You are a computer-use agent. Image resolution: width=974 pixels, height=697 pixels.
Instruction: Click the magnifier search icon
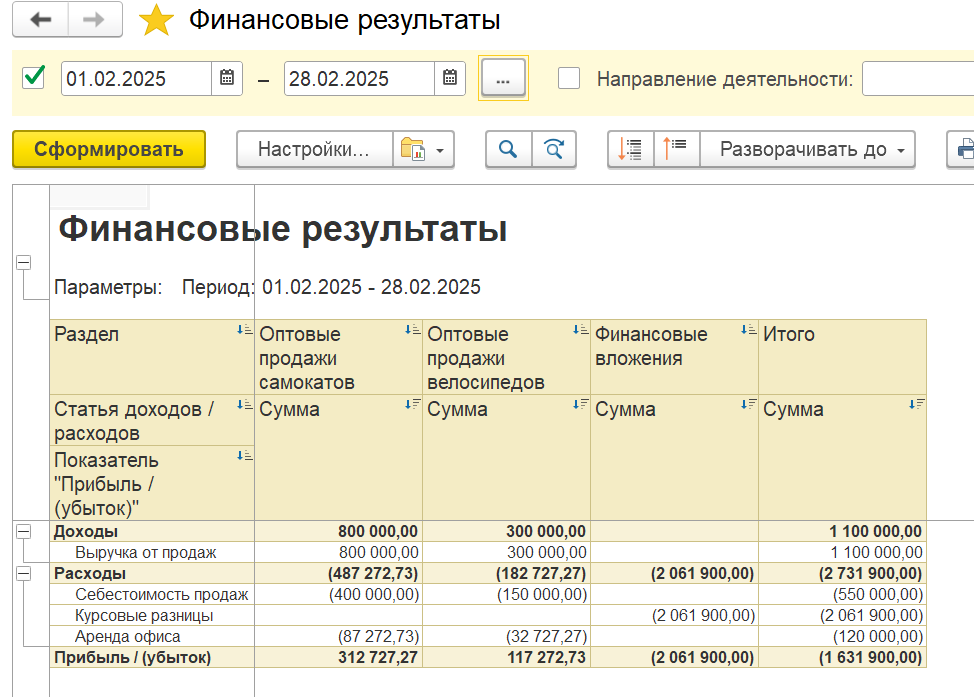tap(508, 149)
